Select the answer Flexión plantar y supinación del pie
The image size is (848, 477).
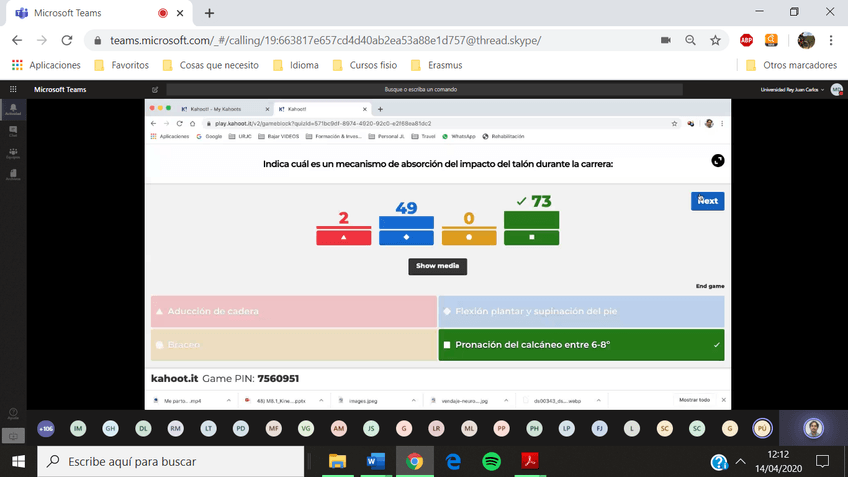(581, 312)
